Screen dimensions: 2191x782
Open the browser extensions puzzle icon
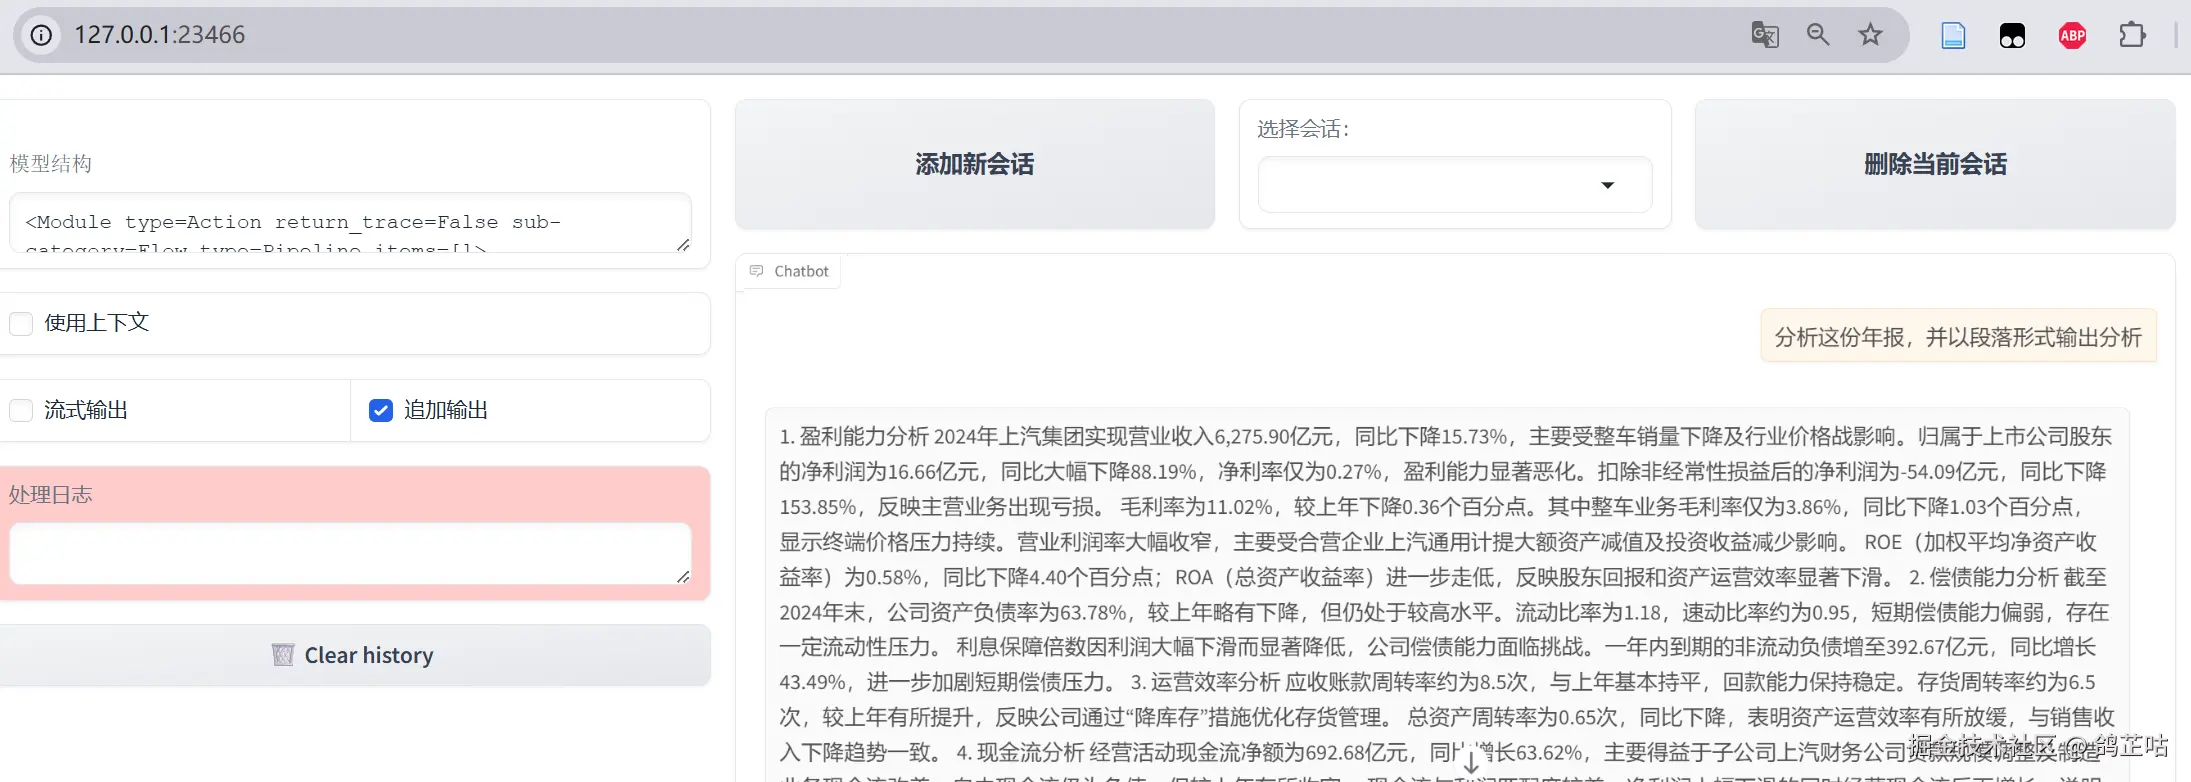coord(2132,35)
